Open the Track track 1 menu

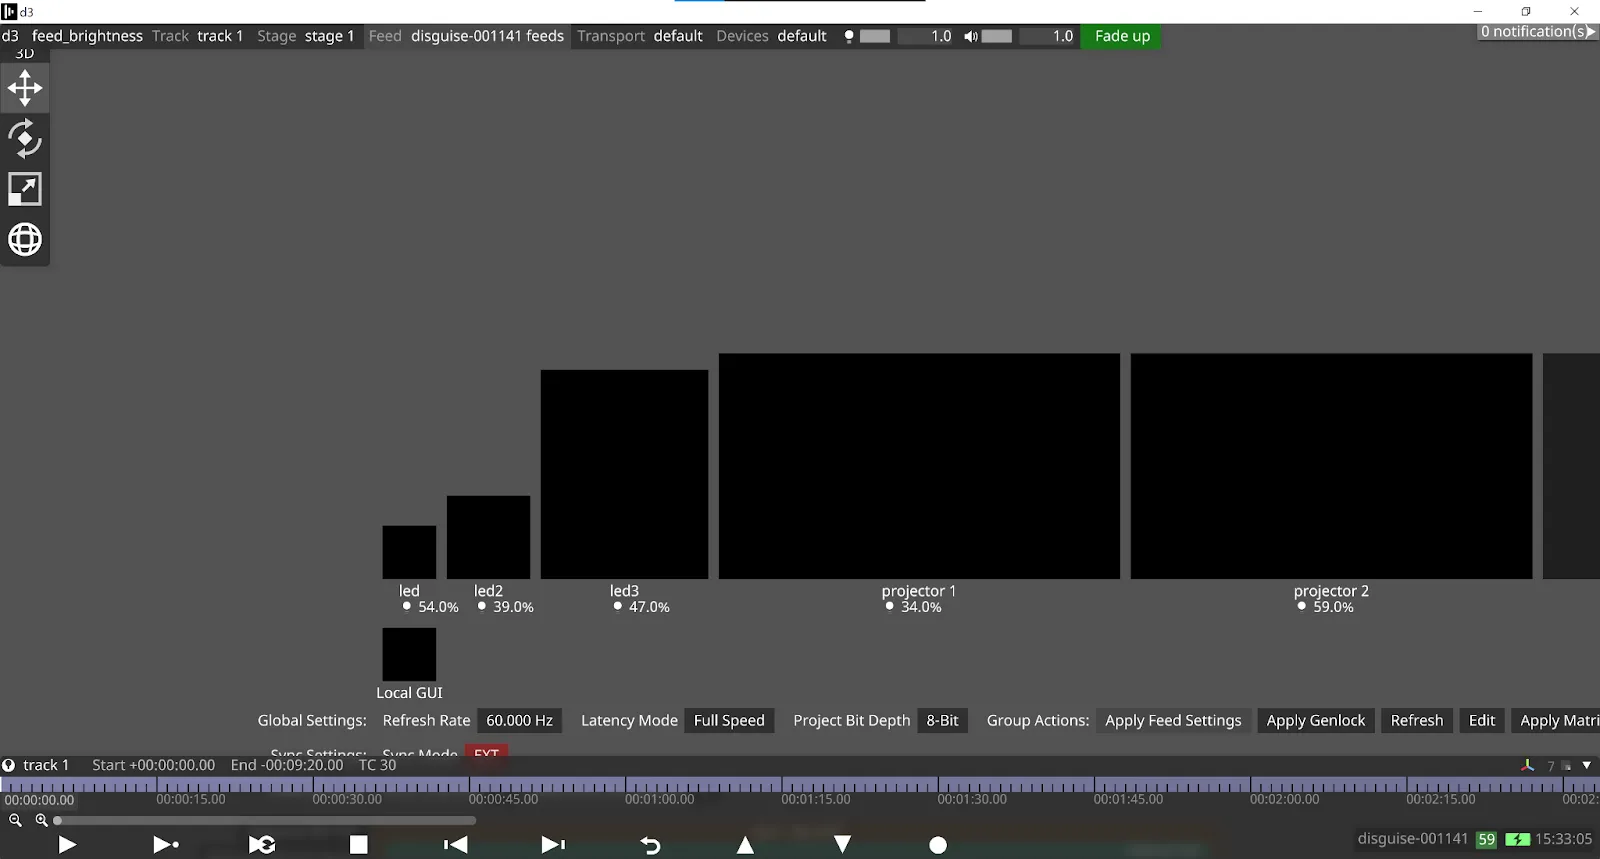pyautogui.click(x=198, y=36)
